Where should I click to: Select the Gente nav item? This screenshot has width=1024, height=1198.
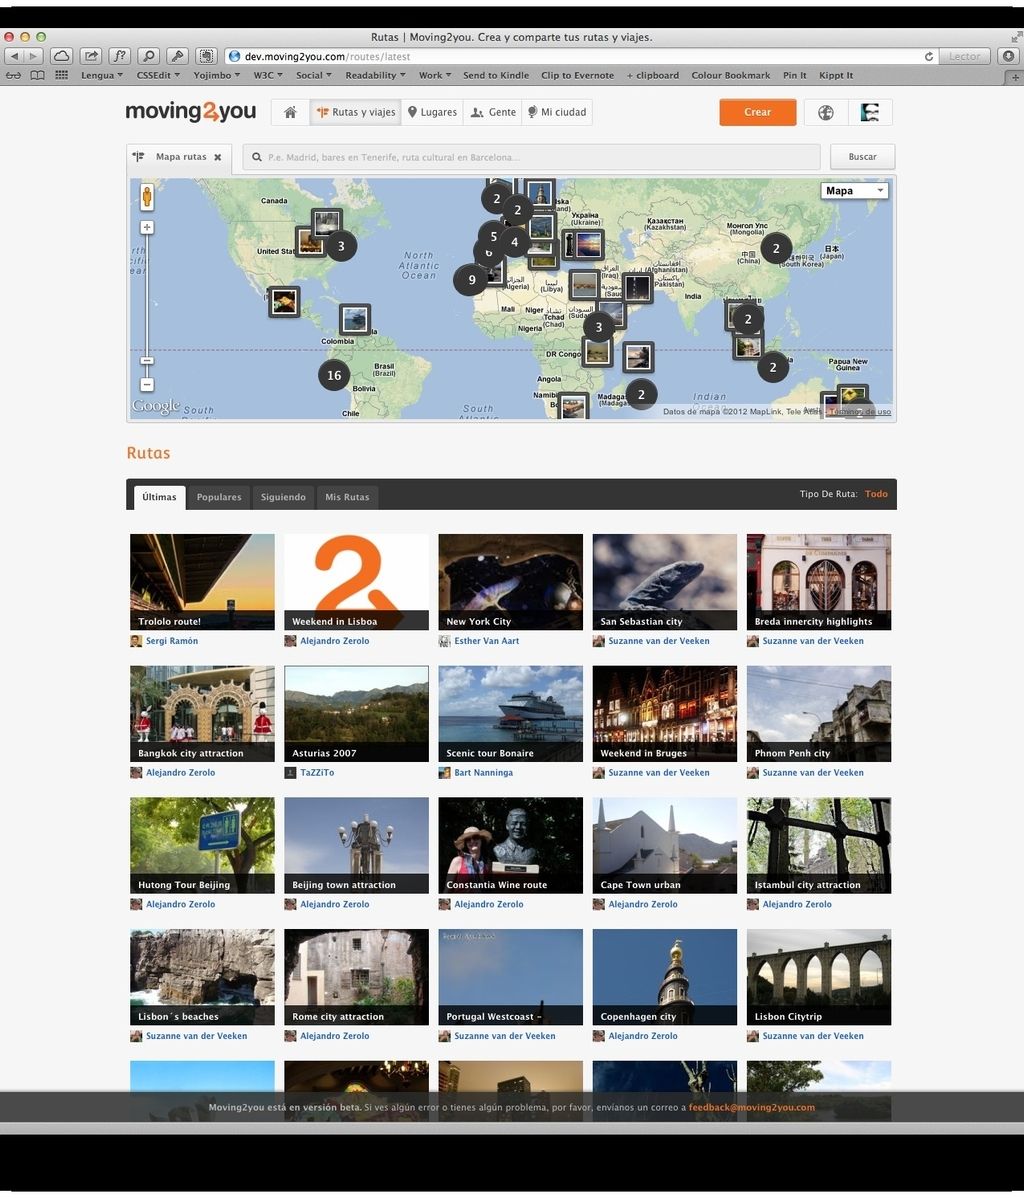(493, 112)
